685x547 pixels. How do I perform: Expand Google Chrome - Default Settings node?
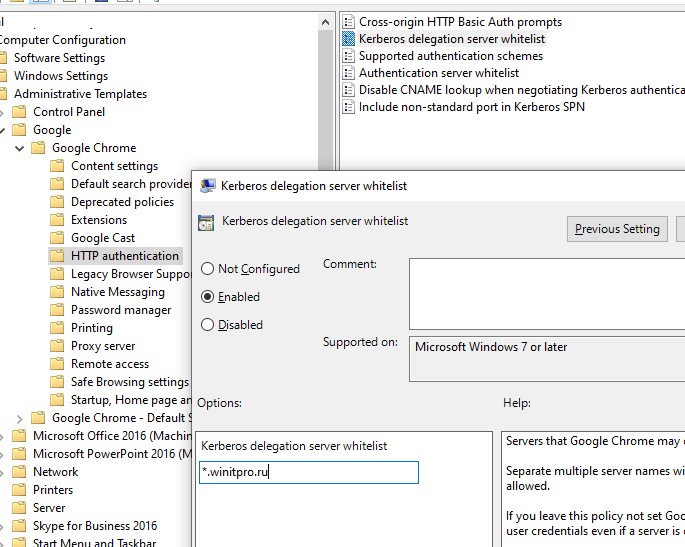19,419
